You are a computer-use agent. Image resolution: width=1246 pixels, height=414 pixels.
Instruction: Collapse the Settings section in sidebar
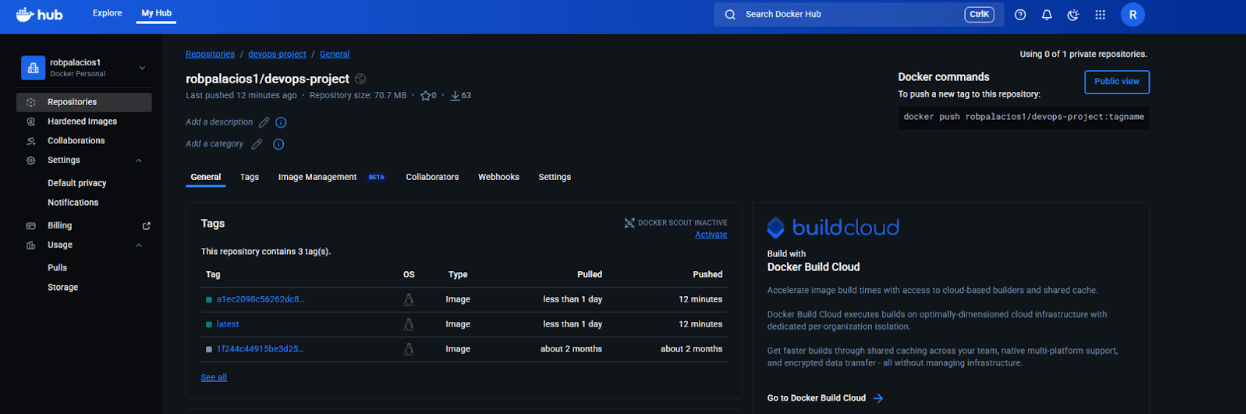[139, 160]
